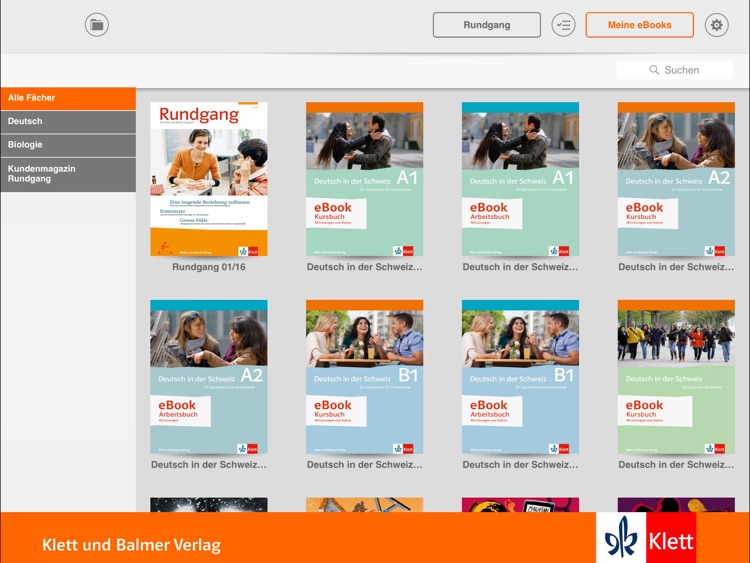
Task: Open Deutsch in der Schweiz A1 Kursbuch cover
Action: click(364, 179)
